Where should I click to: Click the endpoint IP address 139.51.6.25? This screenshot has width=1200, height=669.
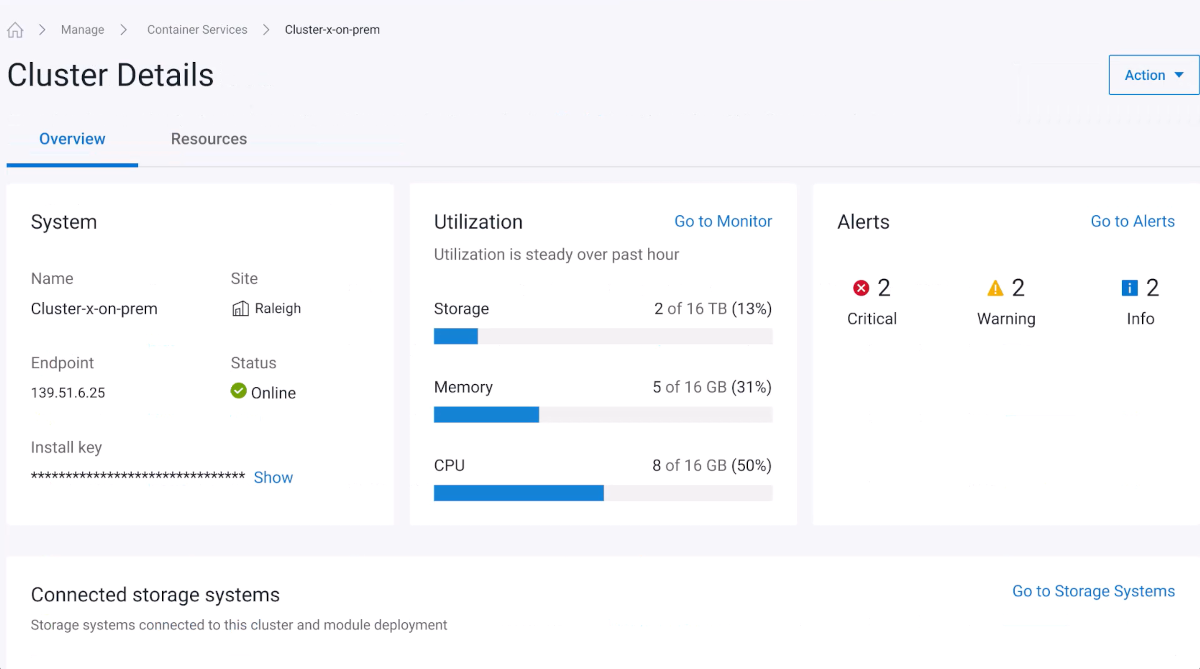(68, 393)
